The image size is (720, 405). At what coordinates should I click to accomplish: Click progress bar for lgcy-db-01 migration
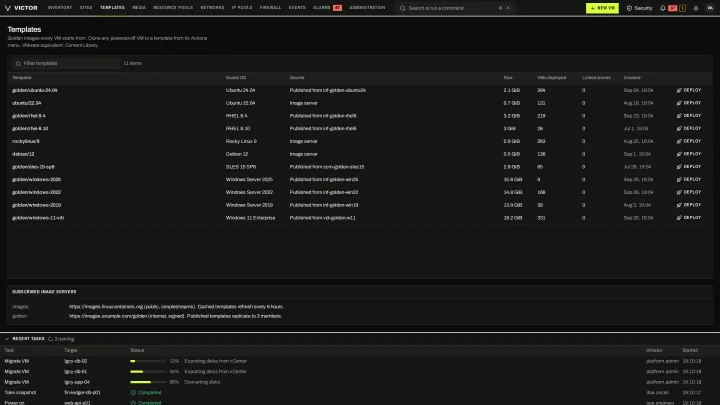tap(148, 371)
